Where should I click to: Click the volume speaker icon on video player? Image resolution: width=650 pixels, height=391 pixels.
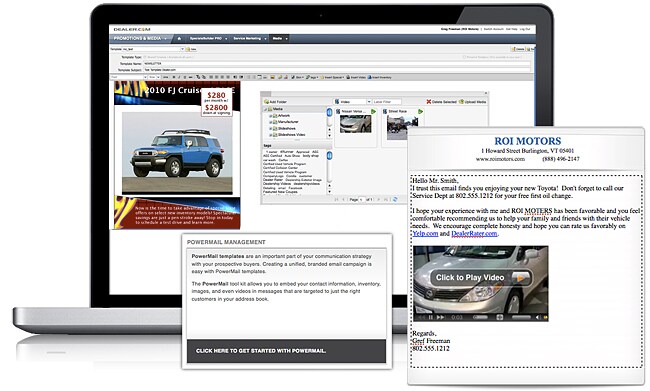click(x=538, y=317)
